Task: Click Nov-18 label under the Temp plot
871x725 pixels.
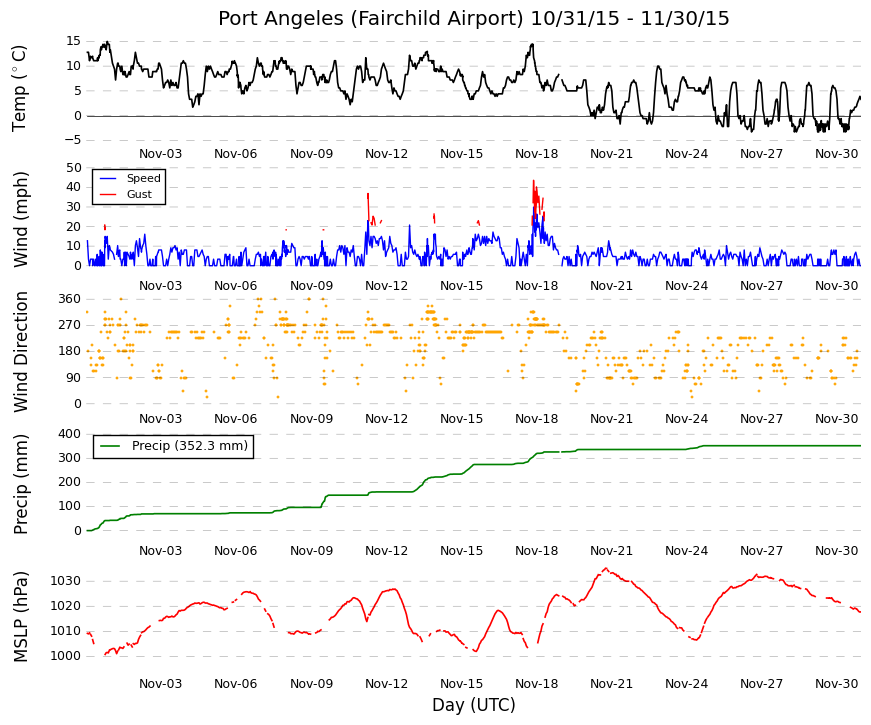Action: coord(536,154)
